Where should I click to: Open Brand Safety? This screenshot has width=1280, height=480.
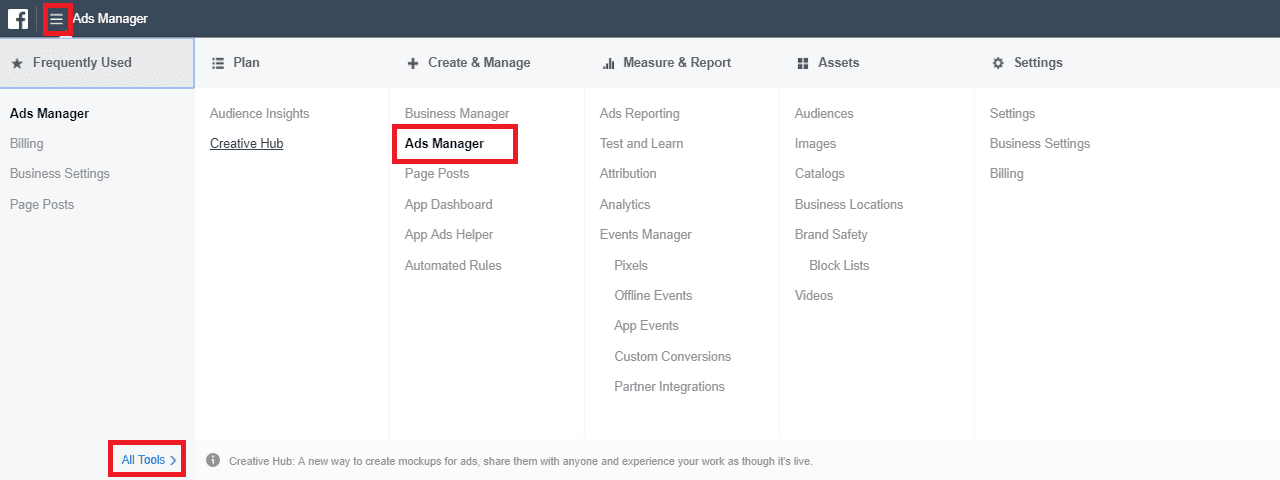point(831,234)
